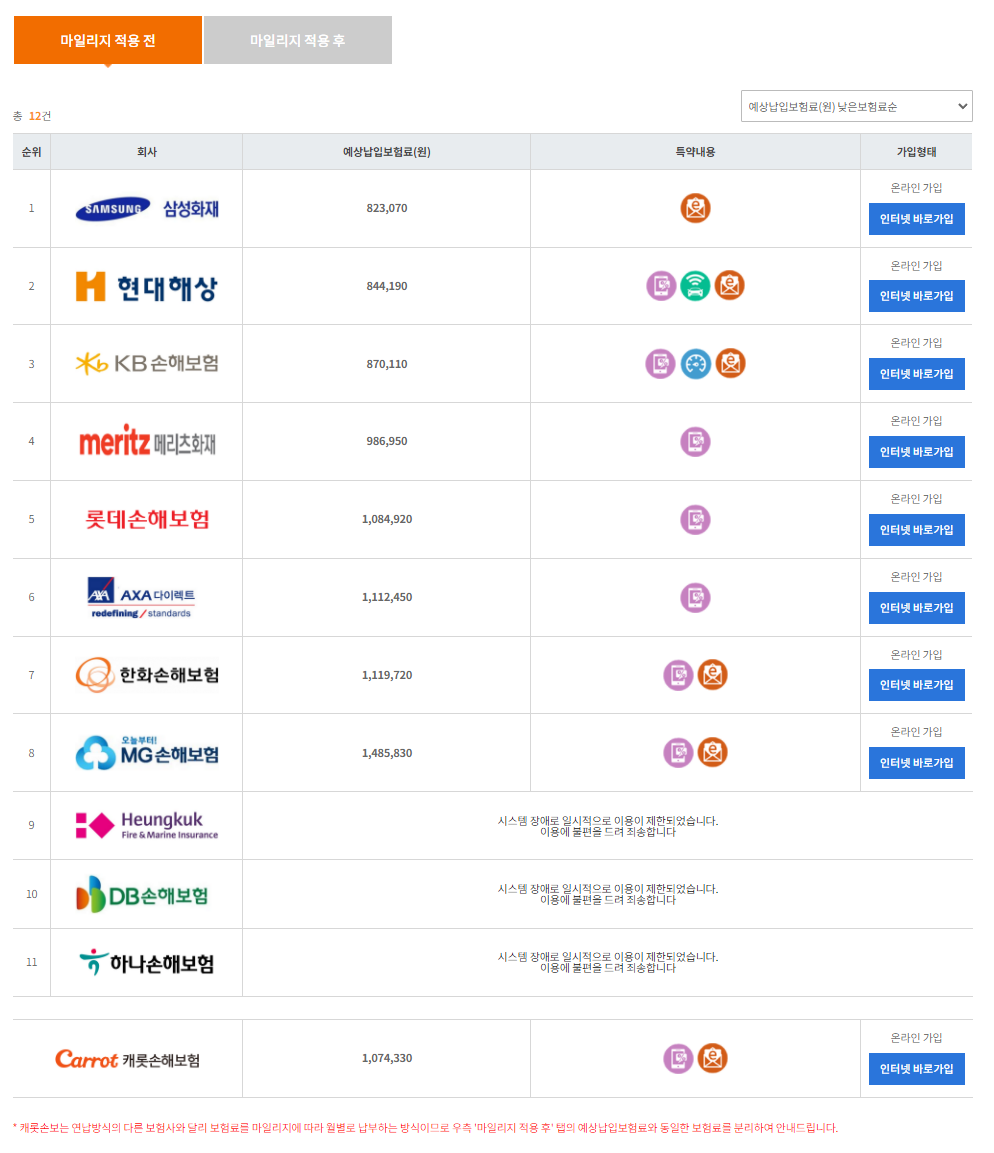
Task: Click the Carrot 캐롯손해보험 logo
Action: click(x=127, y=1060)
